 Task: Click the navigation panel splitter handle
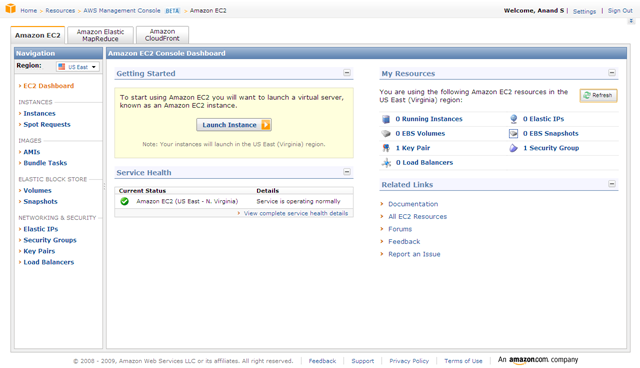pos(104,187)
